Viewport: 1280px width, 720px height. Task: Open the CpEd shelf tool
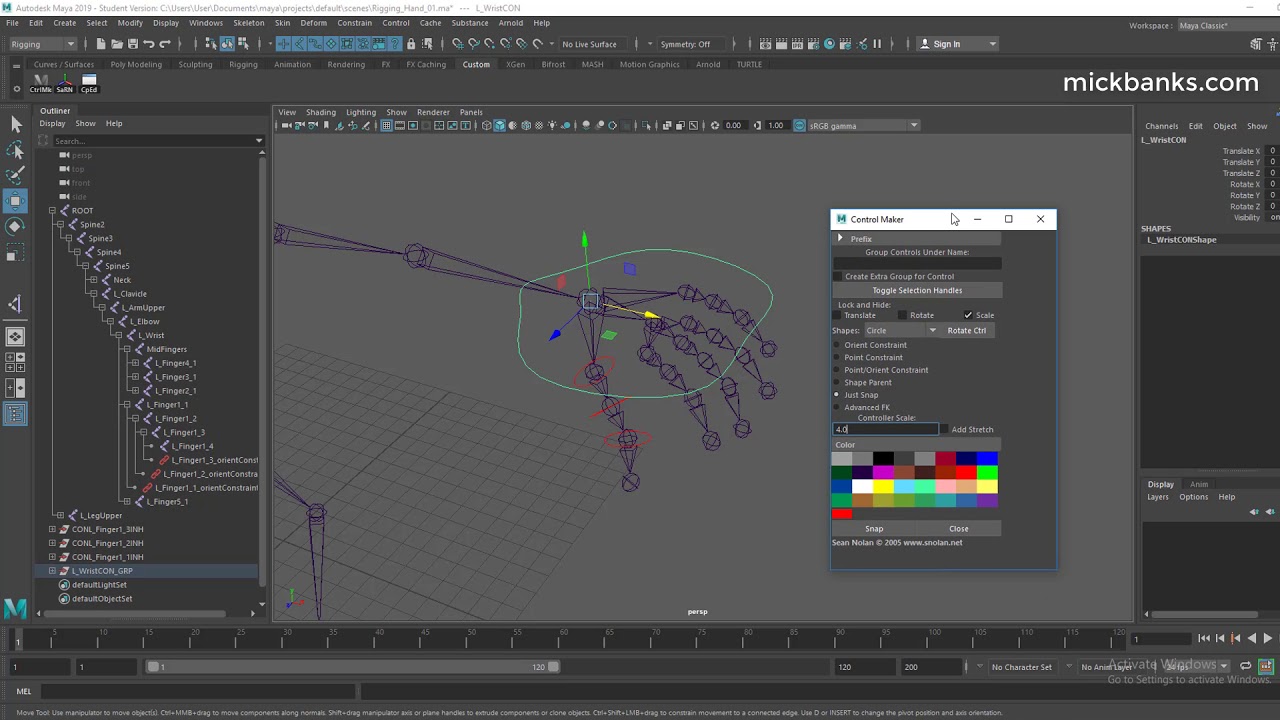[89, 82]
